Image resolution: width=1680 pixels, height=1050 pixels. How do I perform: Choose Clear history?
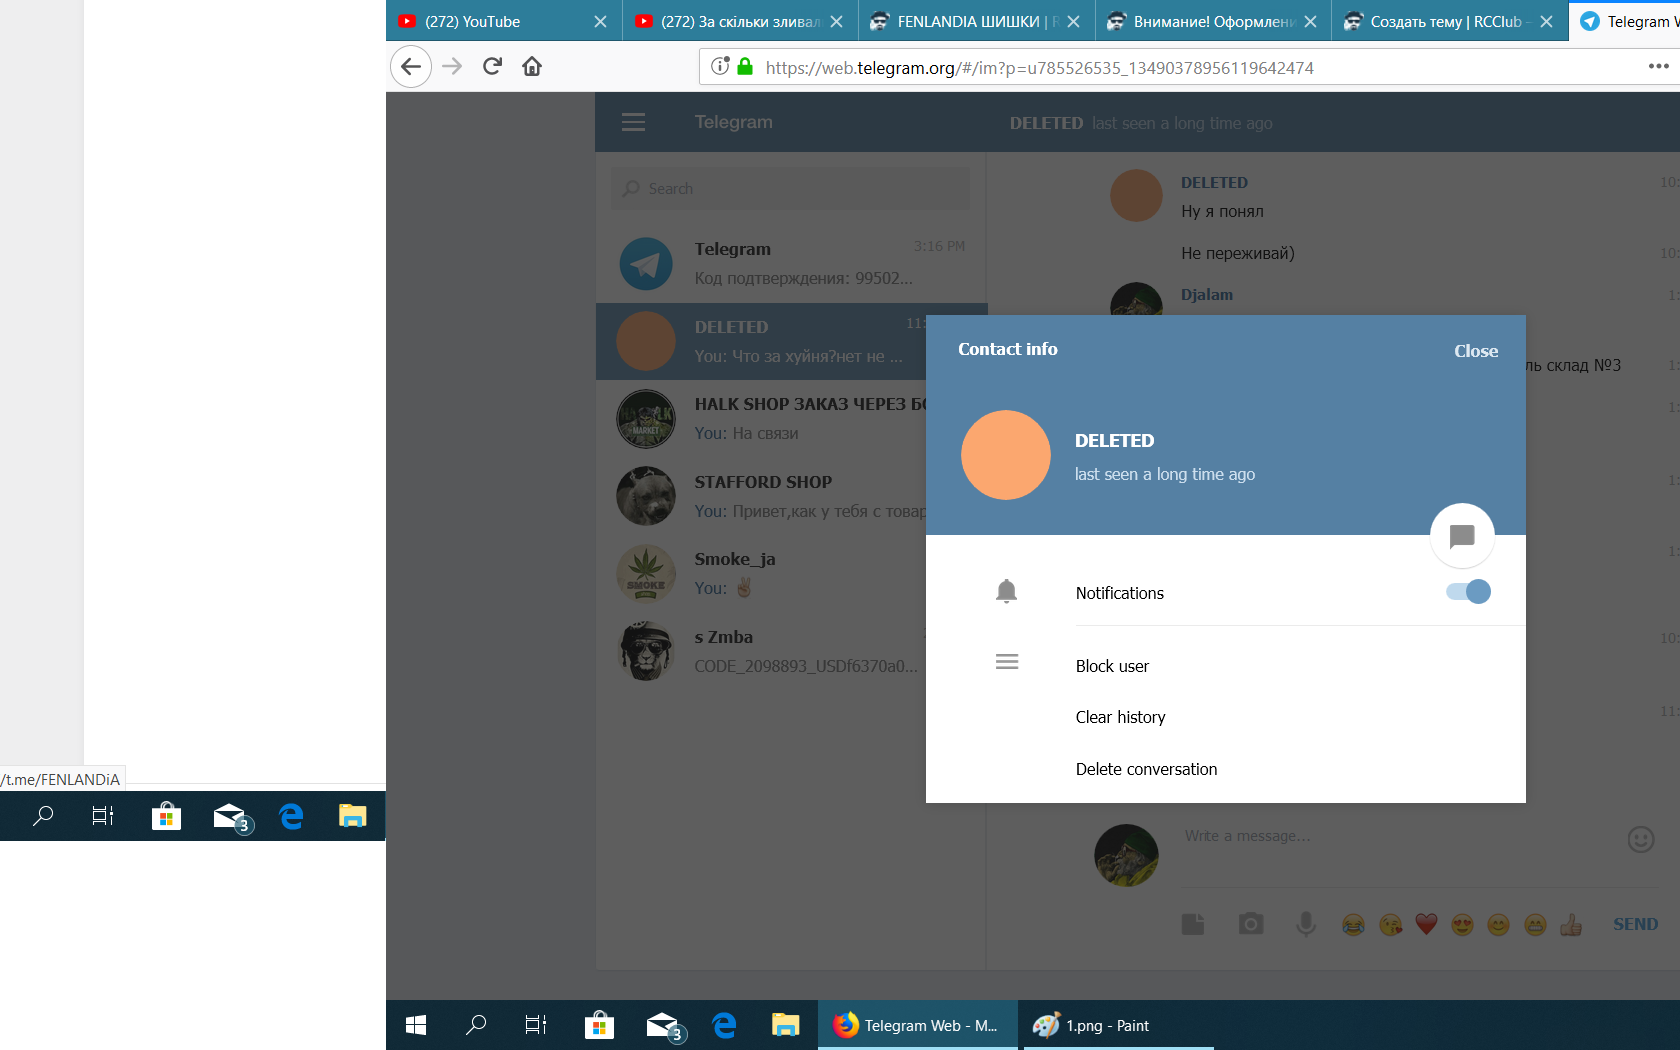[1120, 717]
